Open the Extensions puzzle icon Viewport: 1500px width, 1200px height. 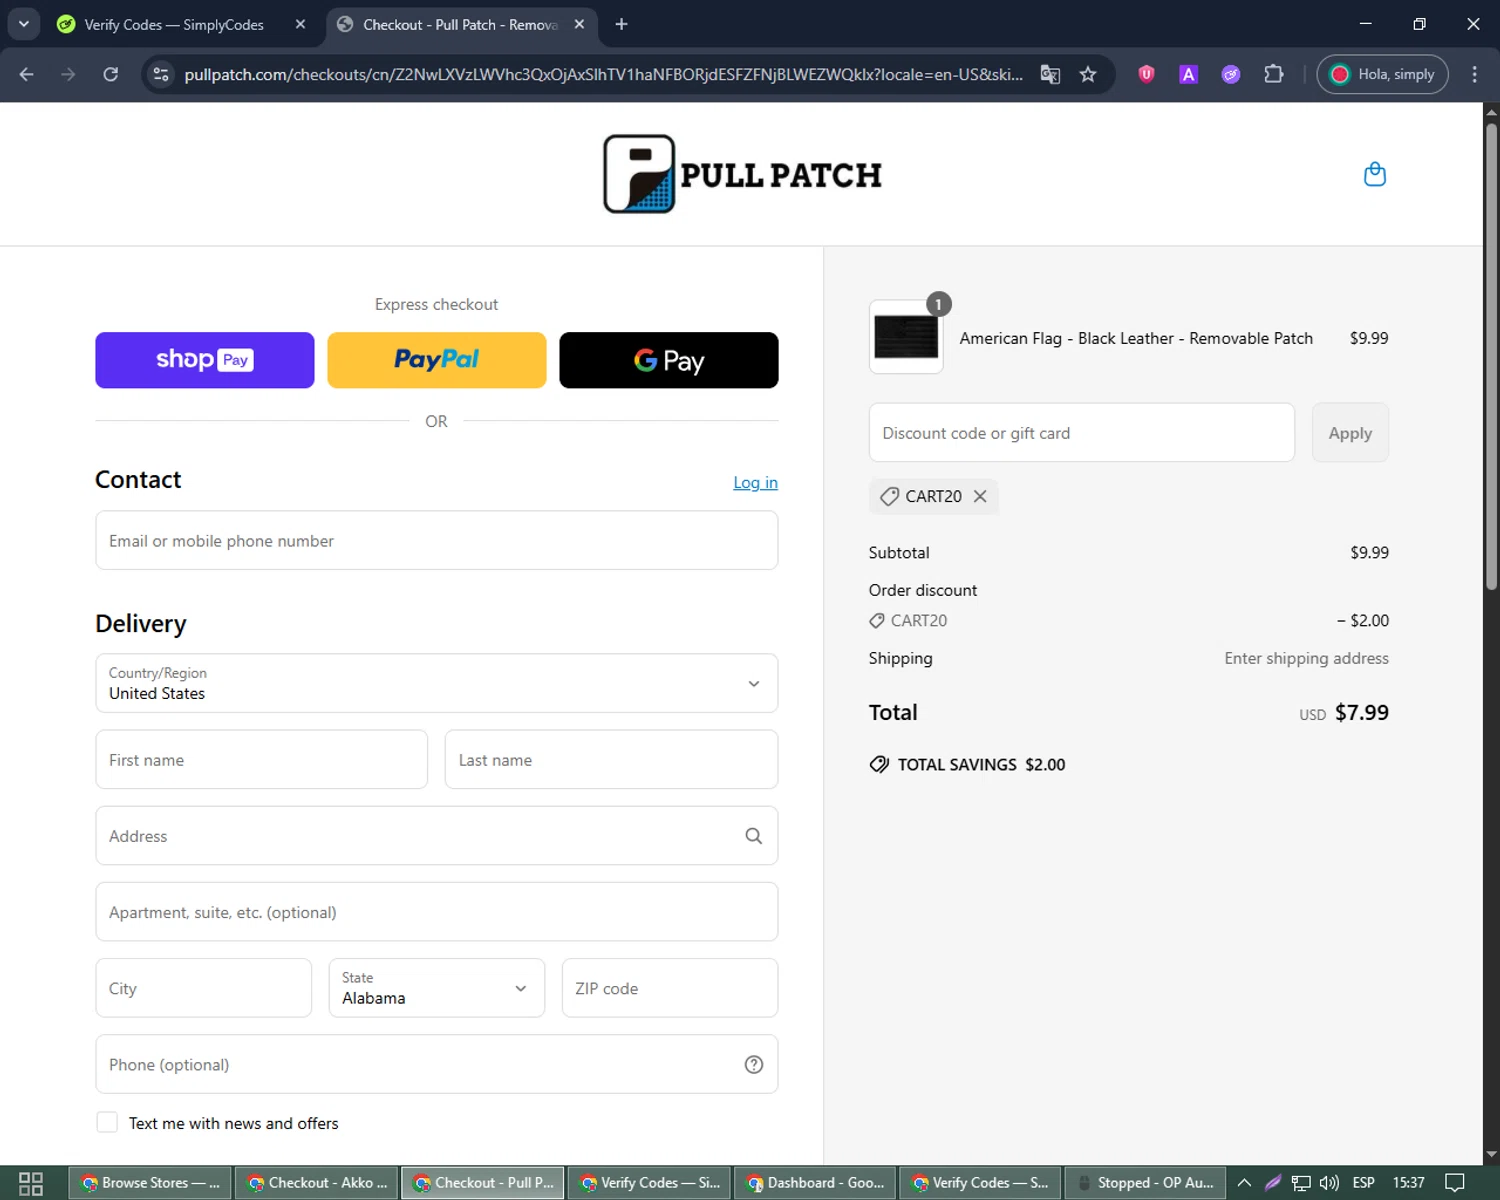click(x=1273, y=74)
